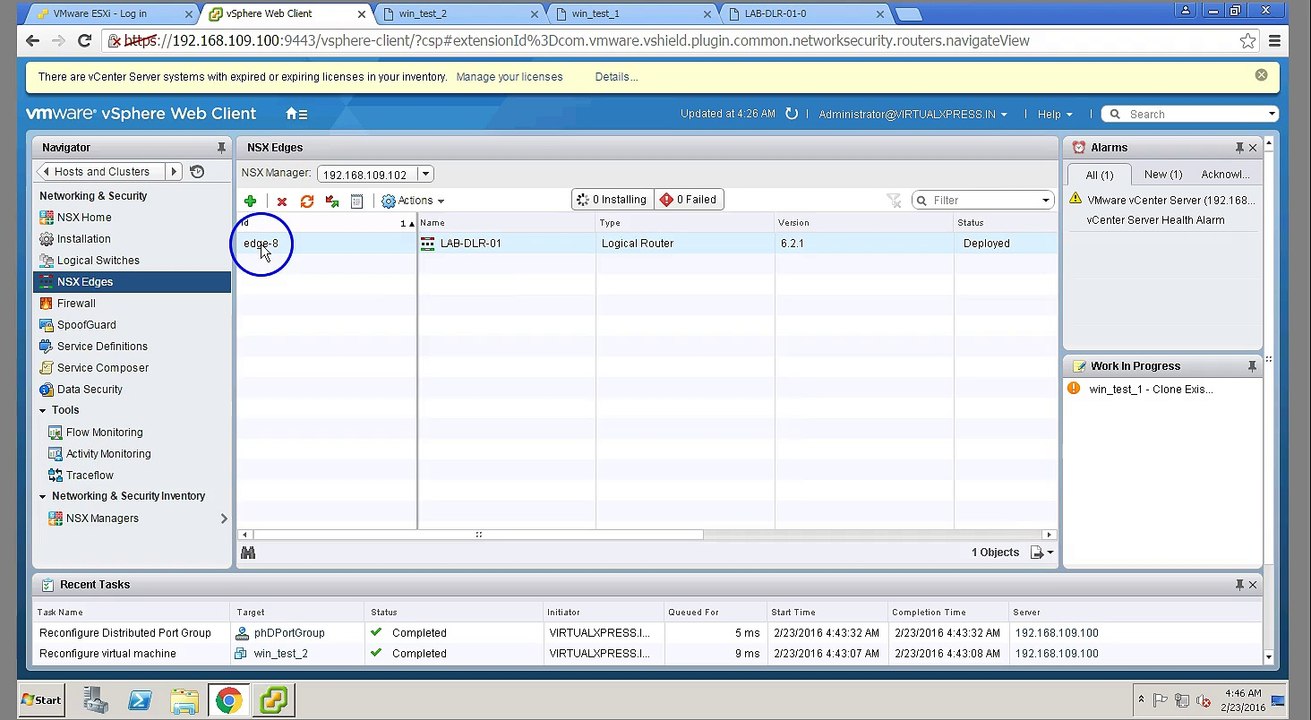Image resolution: width=1311 pixels, height=720 pixels.
Task: Reload the page in Chrome
Action: (84, 41)
